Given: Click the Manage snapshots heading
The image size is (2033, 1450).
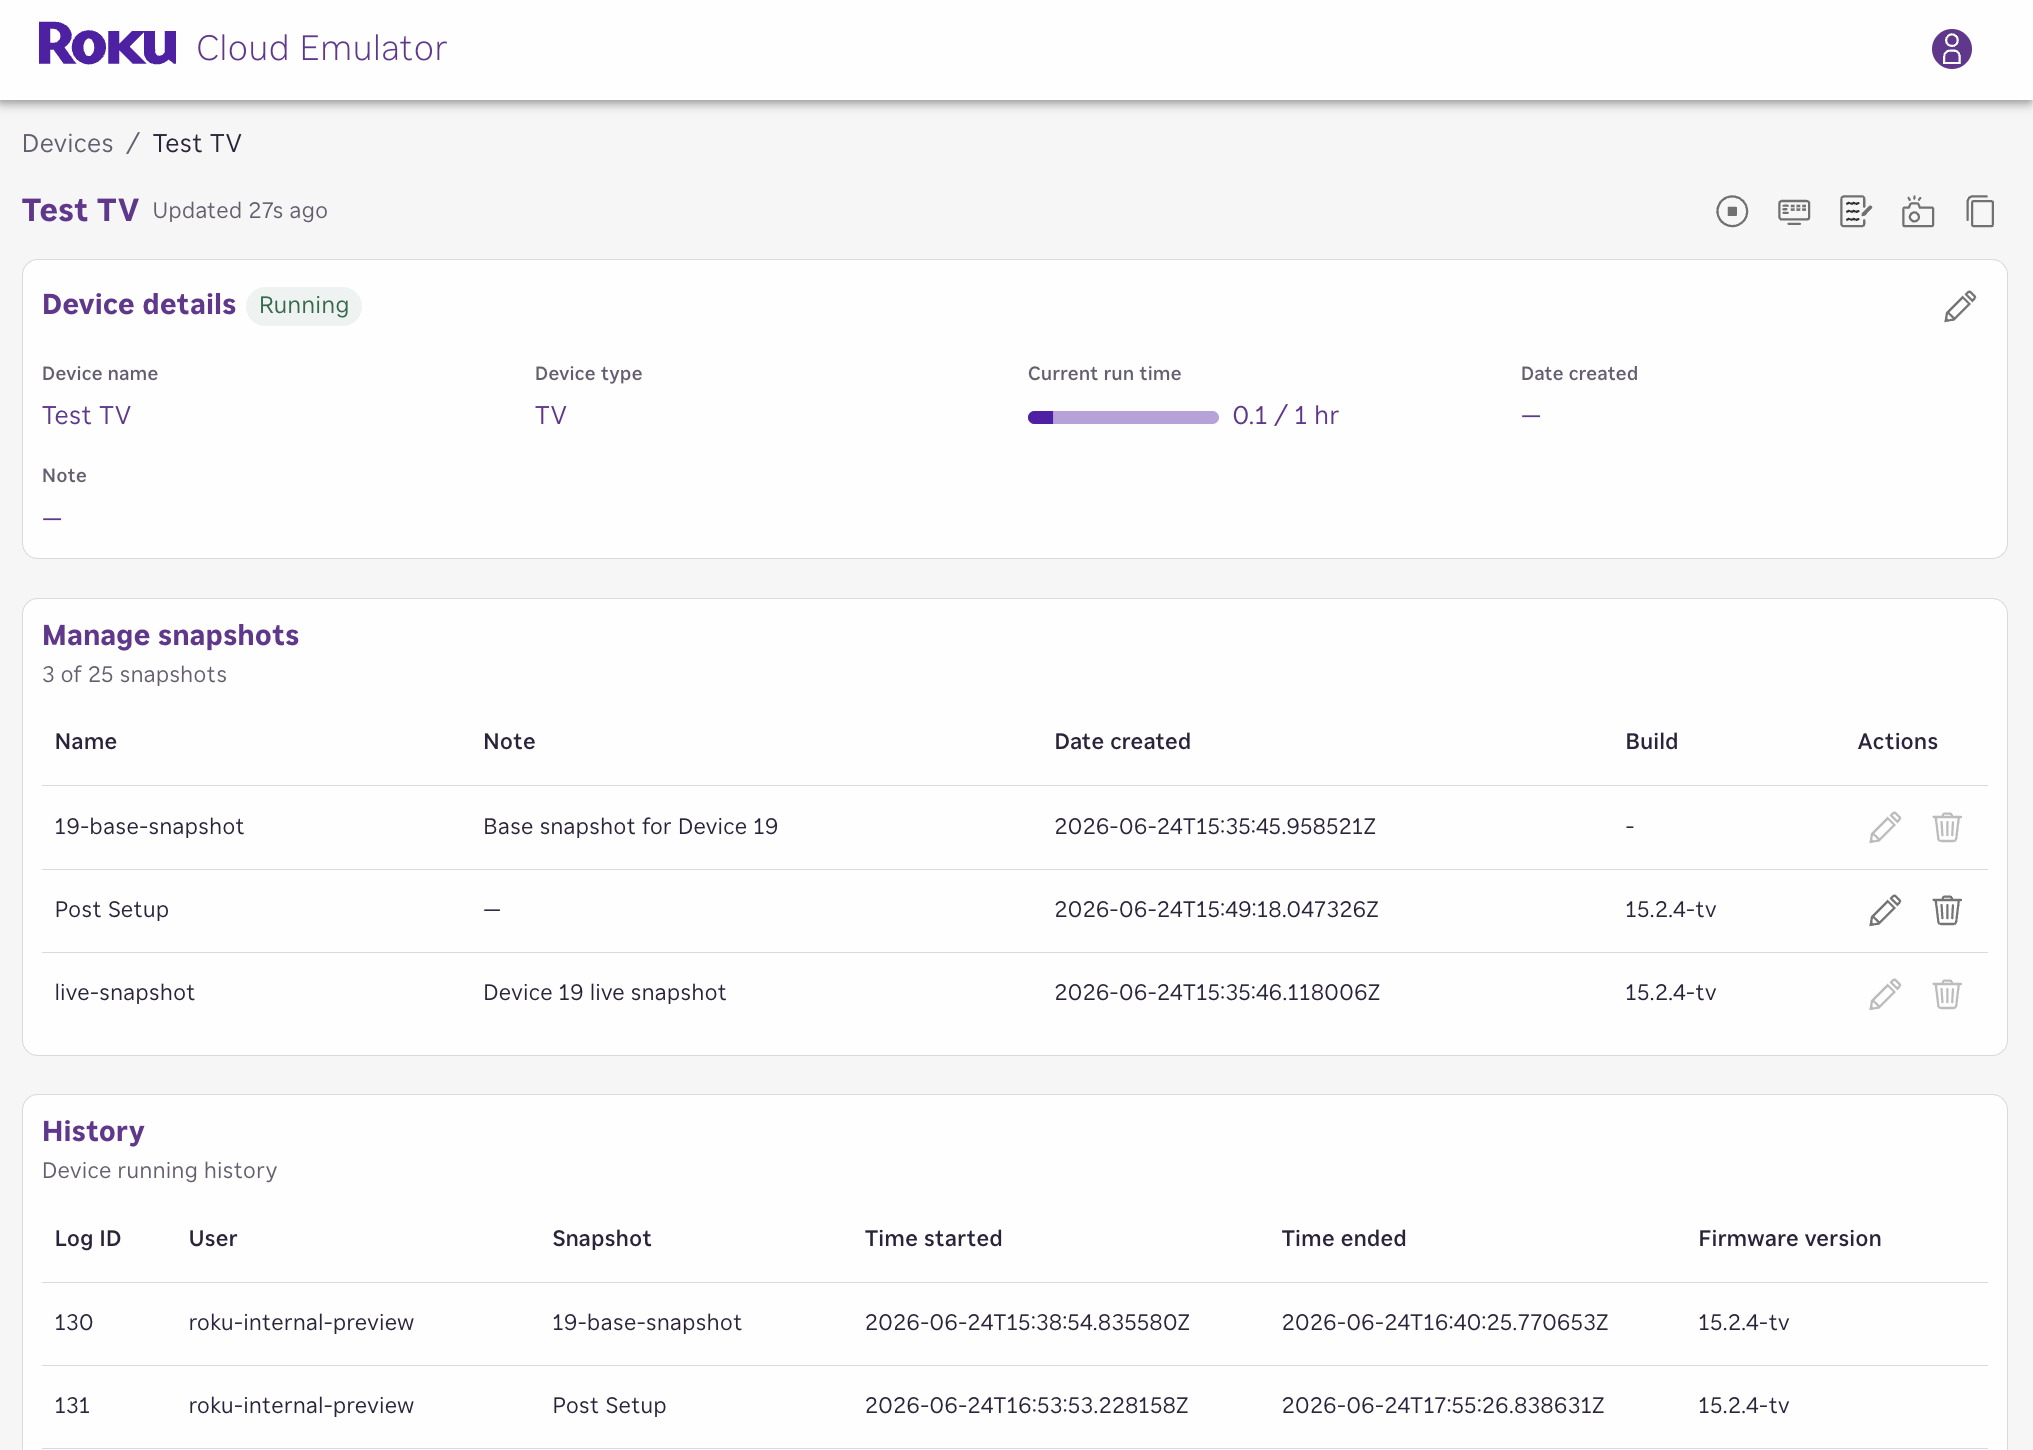Looking at the screenshot, I should click(170, 635).
